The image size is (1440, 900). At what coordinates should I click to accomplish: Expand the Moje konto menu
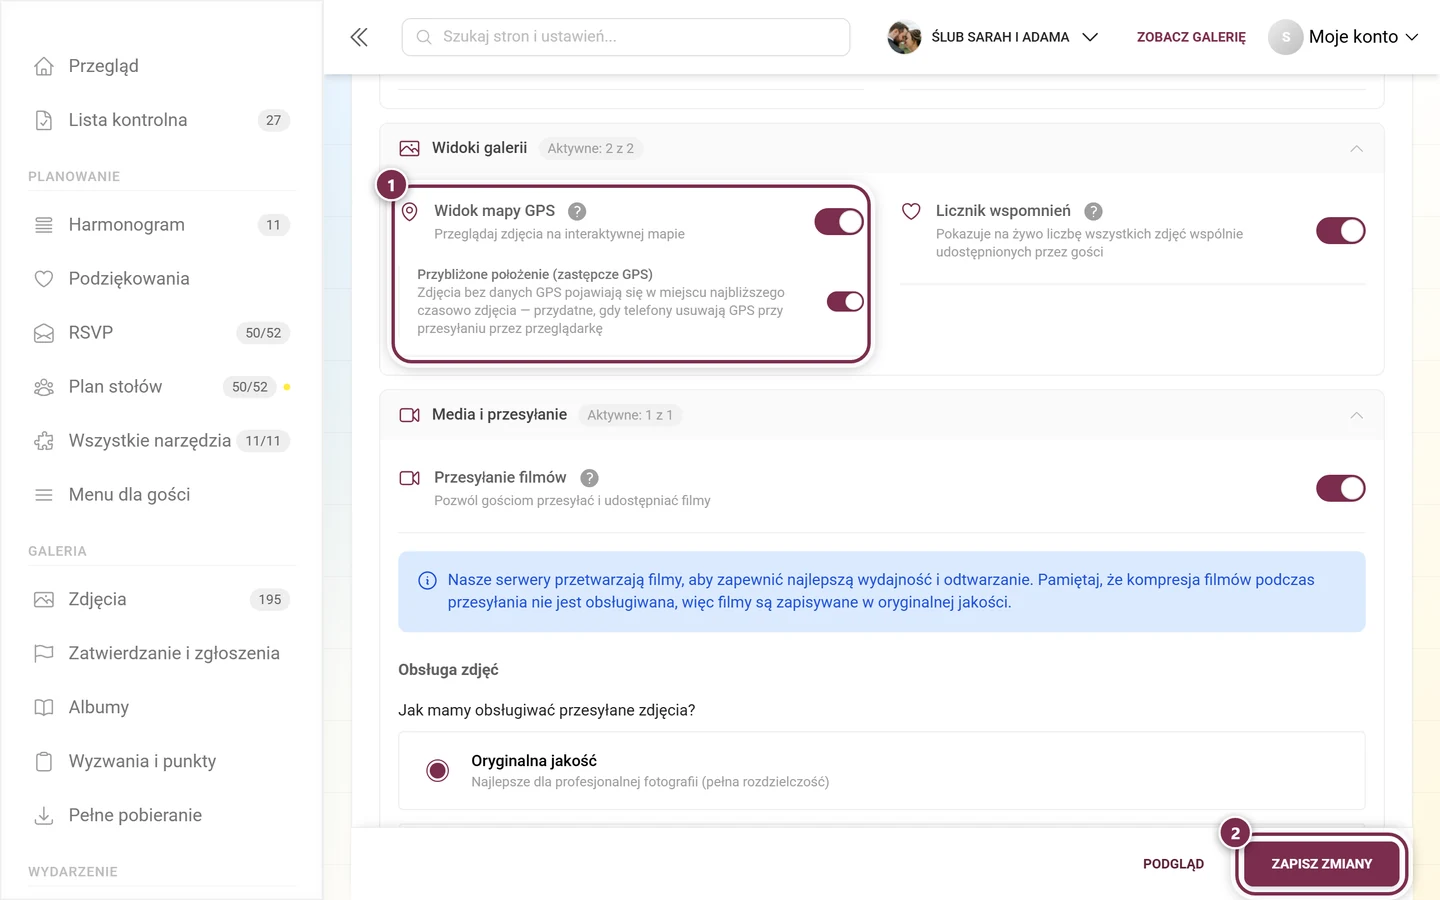coord(1344,37)
